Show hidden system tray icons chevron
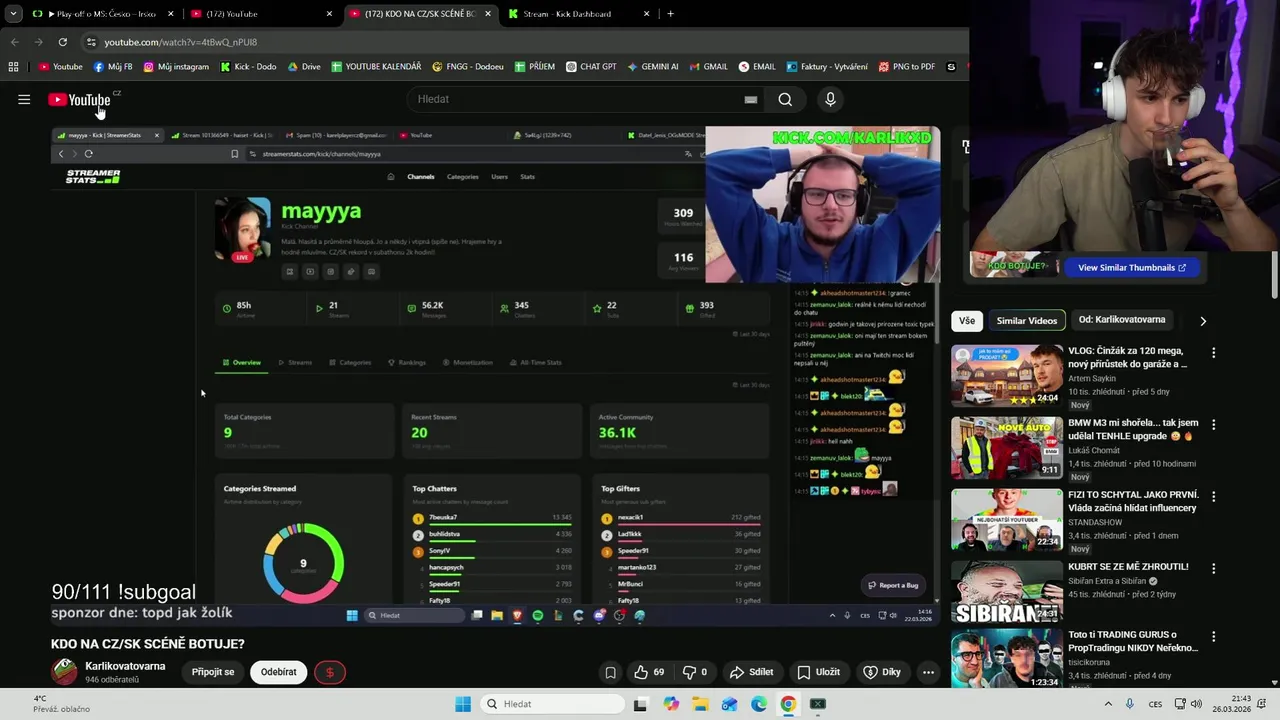 (1108, 704)
